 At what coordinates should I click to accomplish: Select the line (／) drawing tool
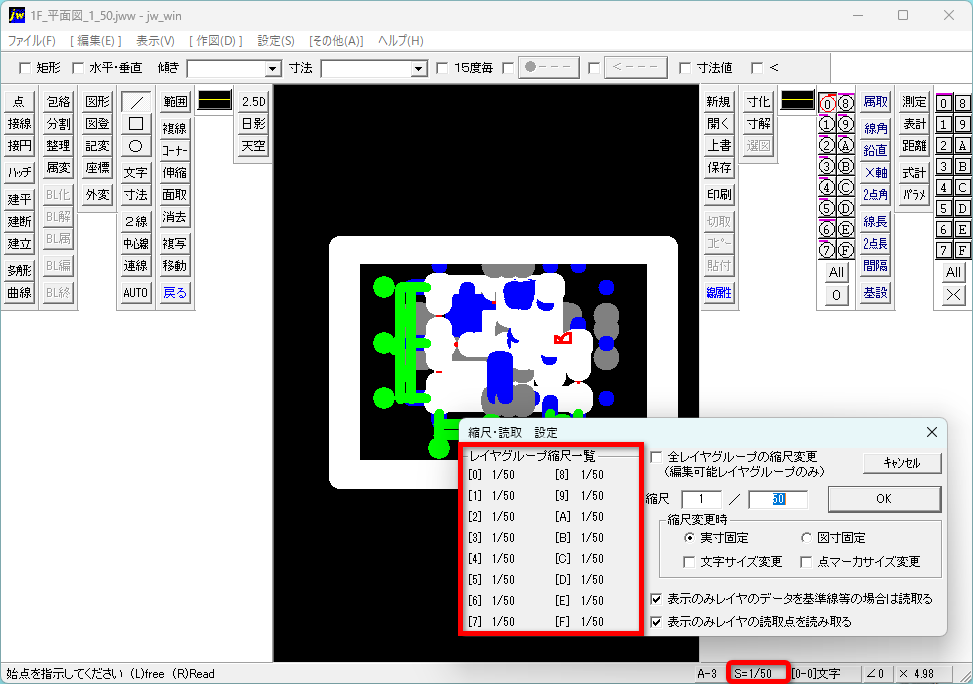click(136, 101)
